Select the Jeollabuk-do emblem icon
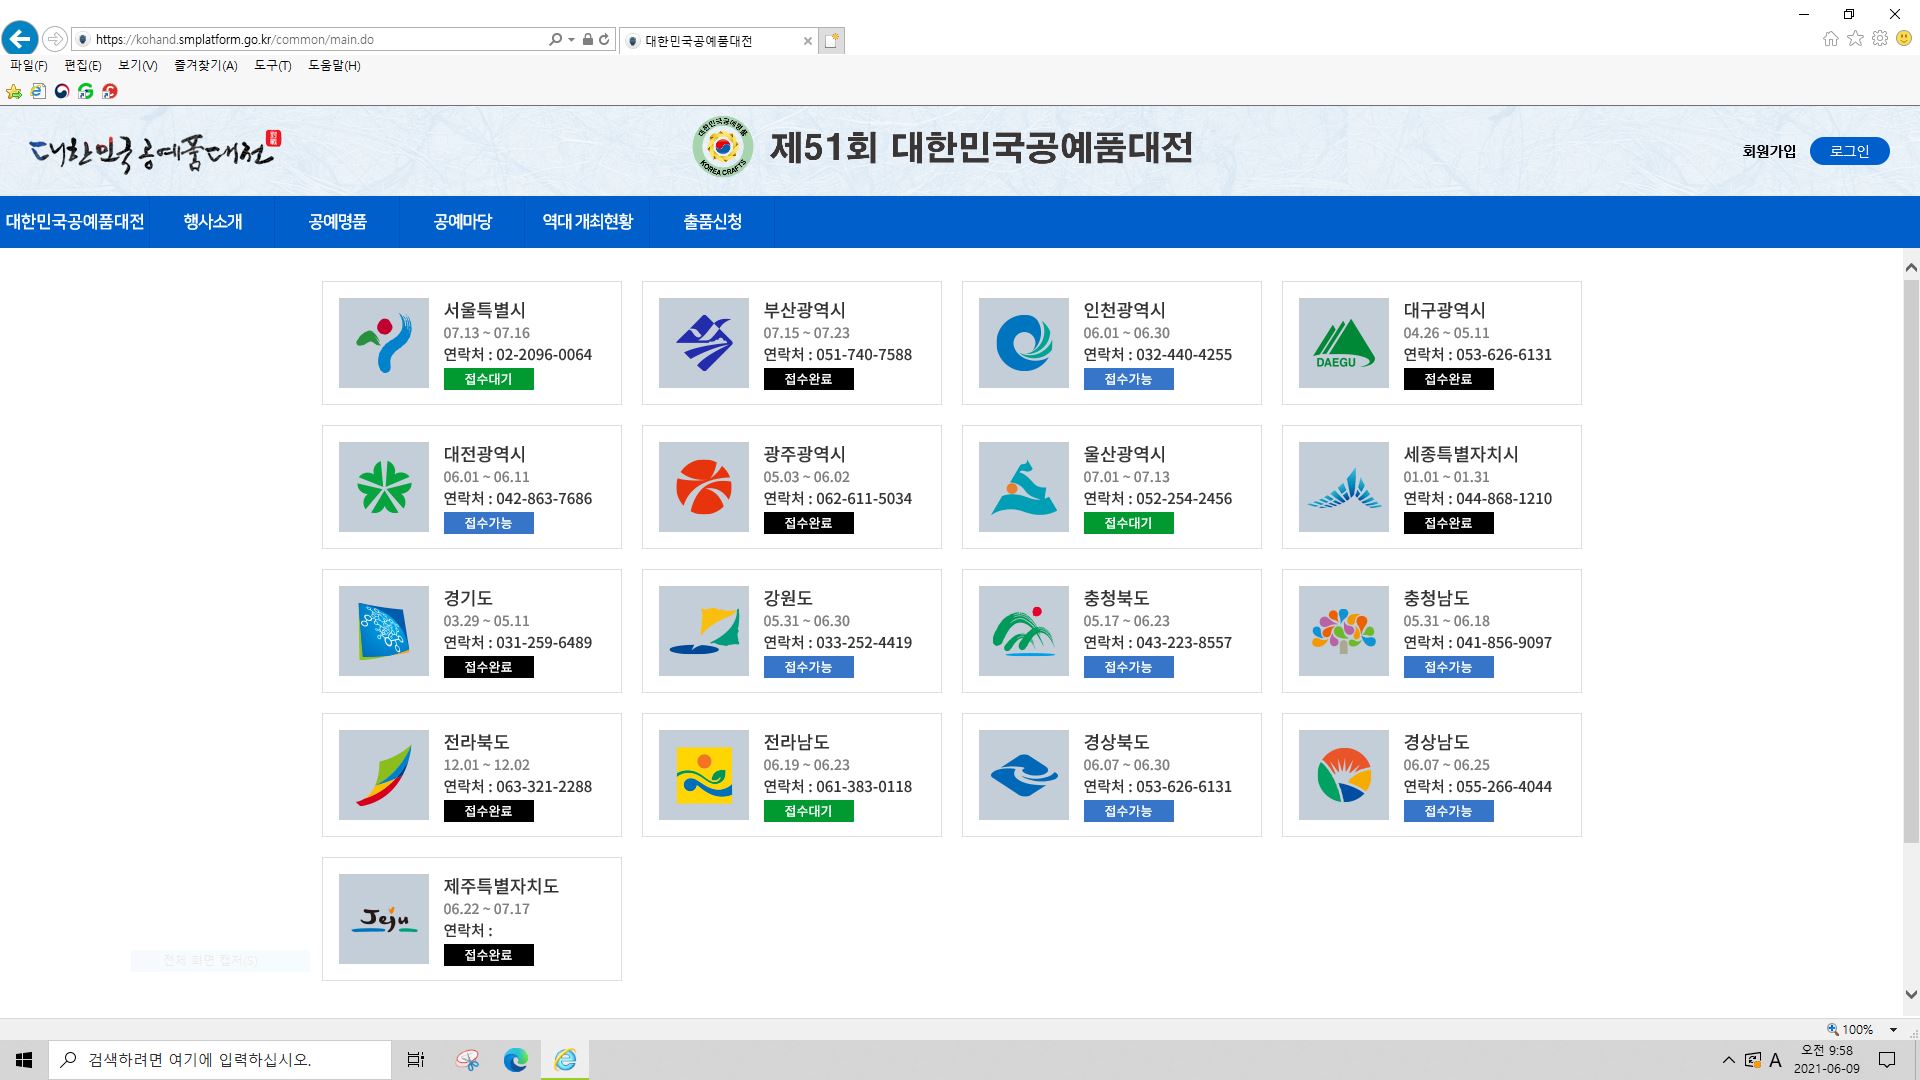Screen dimensions: 1920x1080 click(x=384, y=775)
